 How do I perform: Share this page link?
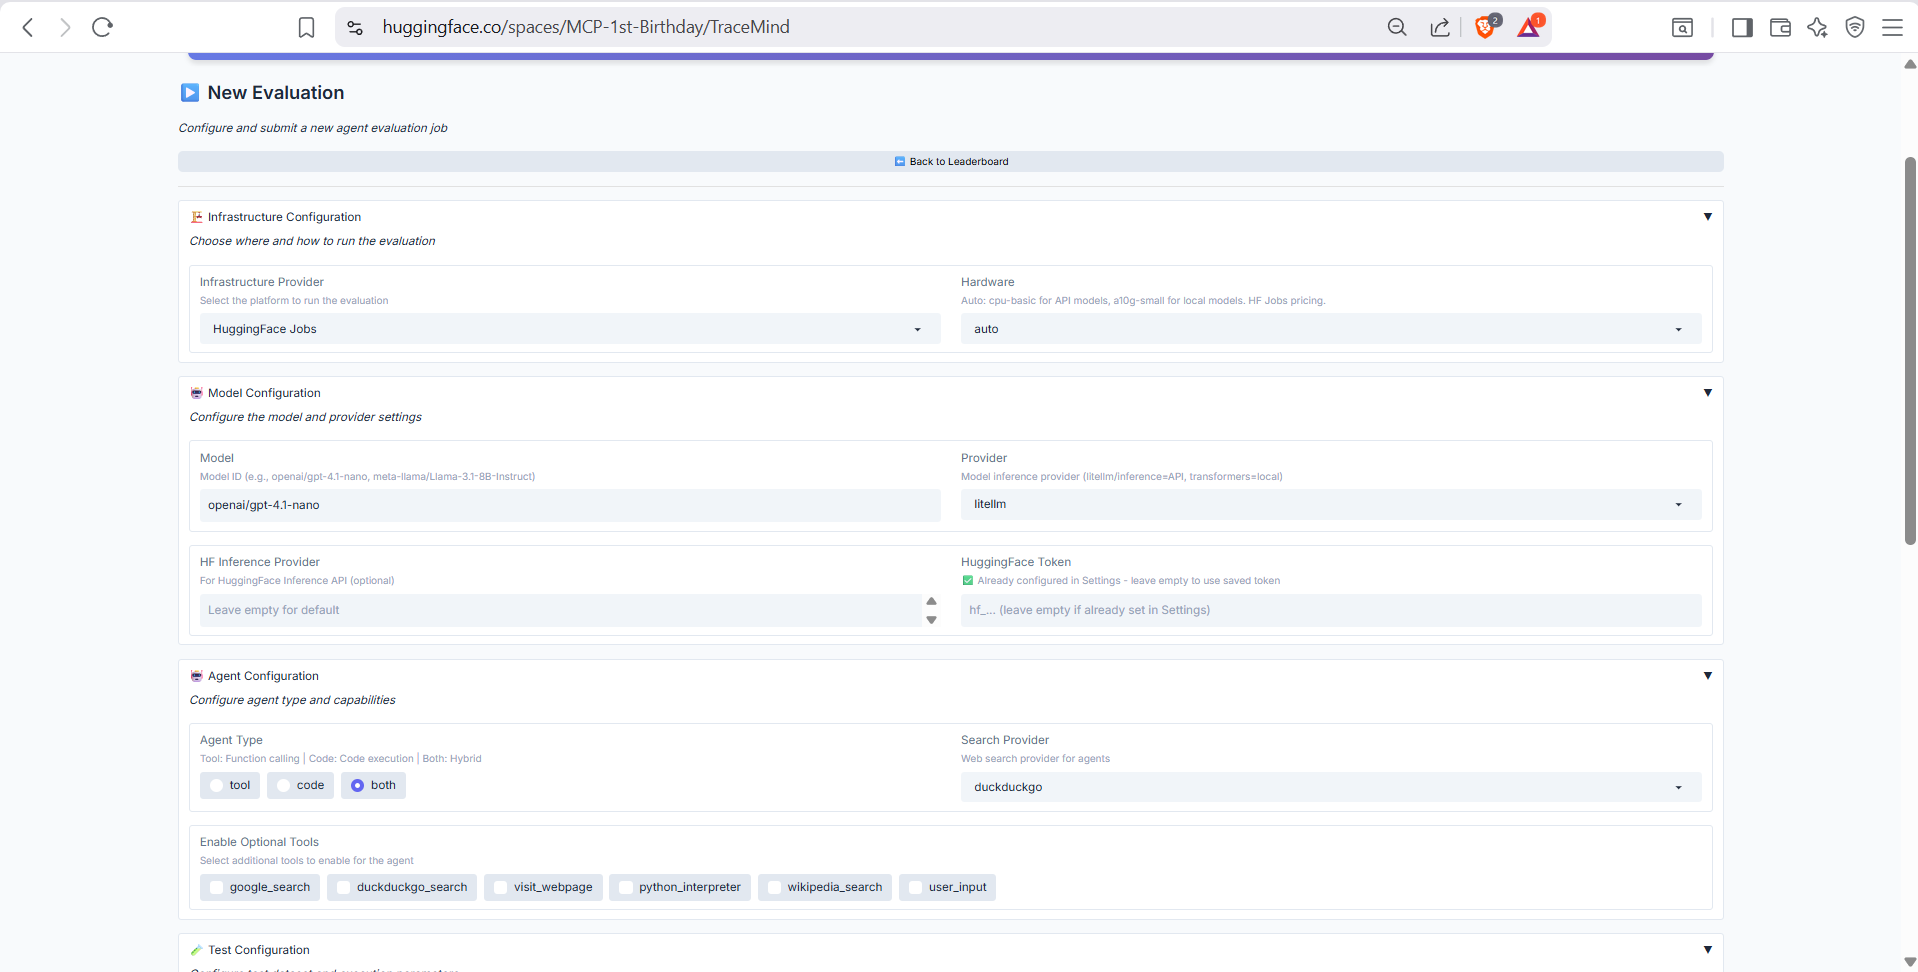1440,27
